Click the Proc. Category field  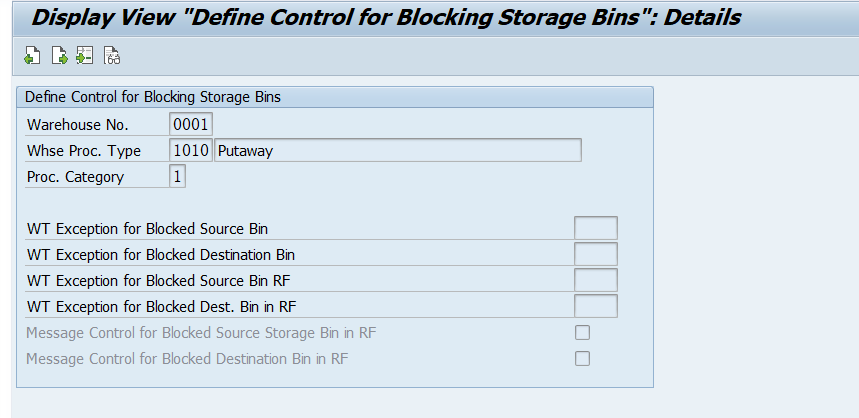178,177
